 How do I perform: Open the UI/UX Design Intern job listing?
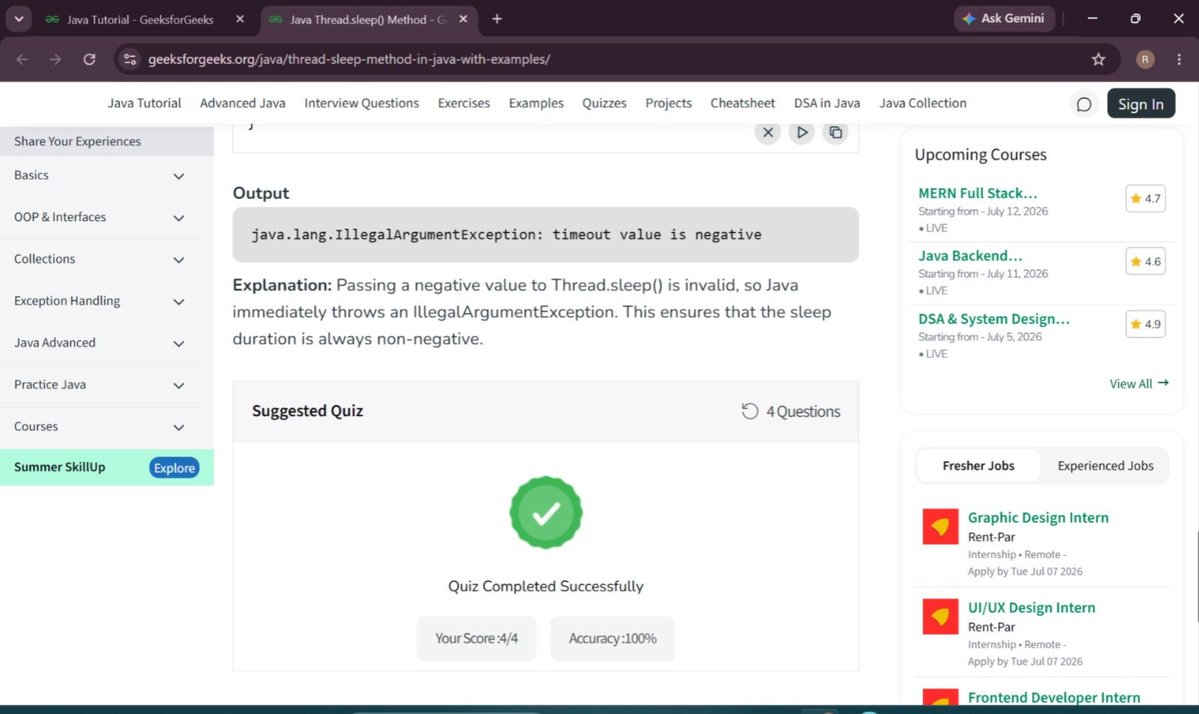[1031, 608]
